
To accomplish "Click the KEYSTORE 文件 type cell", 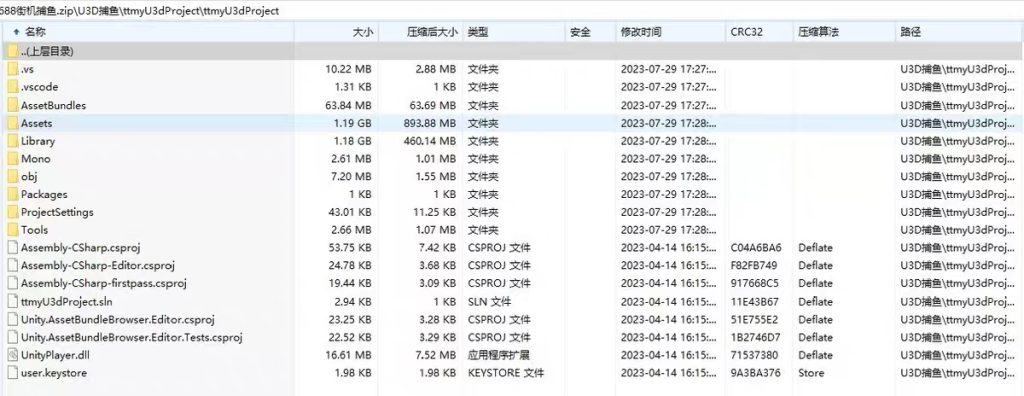I will pyautogui.click(x=505, y=373).
